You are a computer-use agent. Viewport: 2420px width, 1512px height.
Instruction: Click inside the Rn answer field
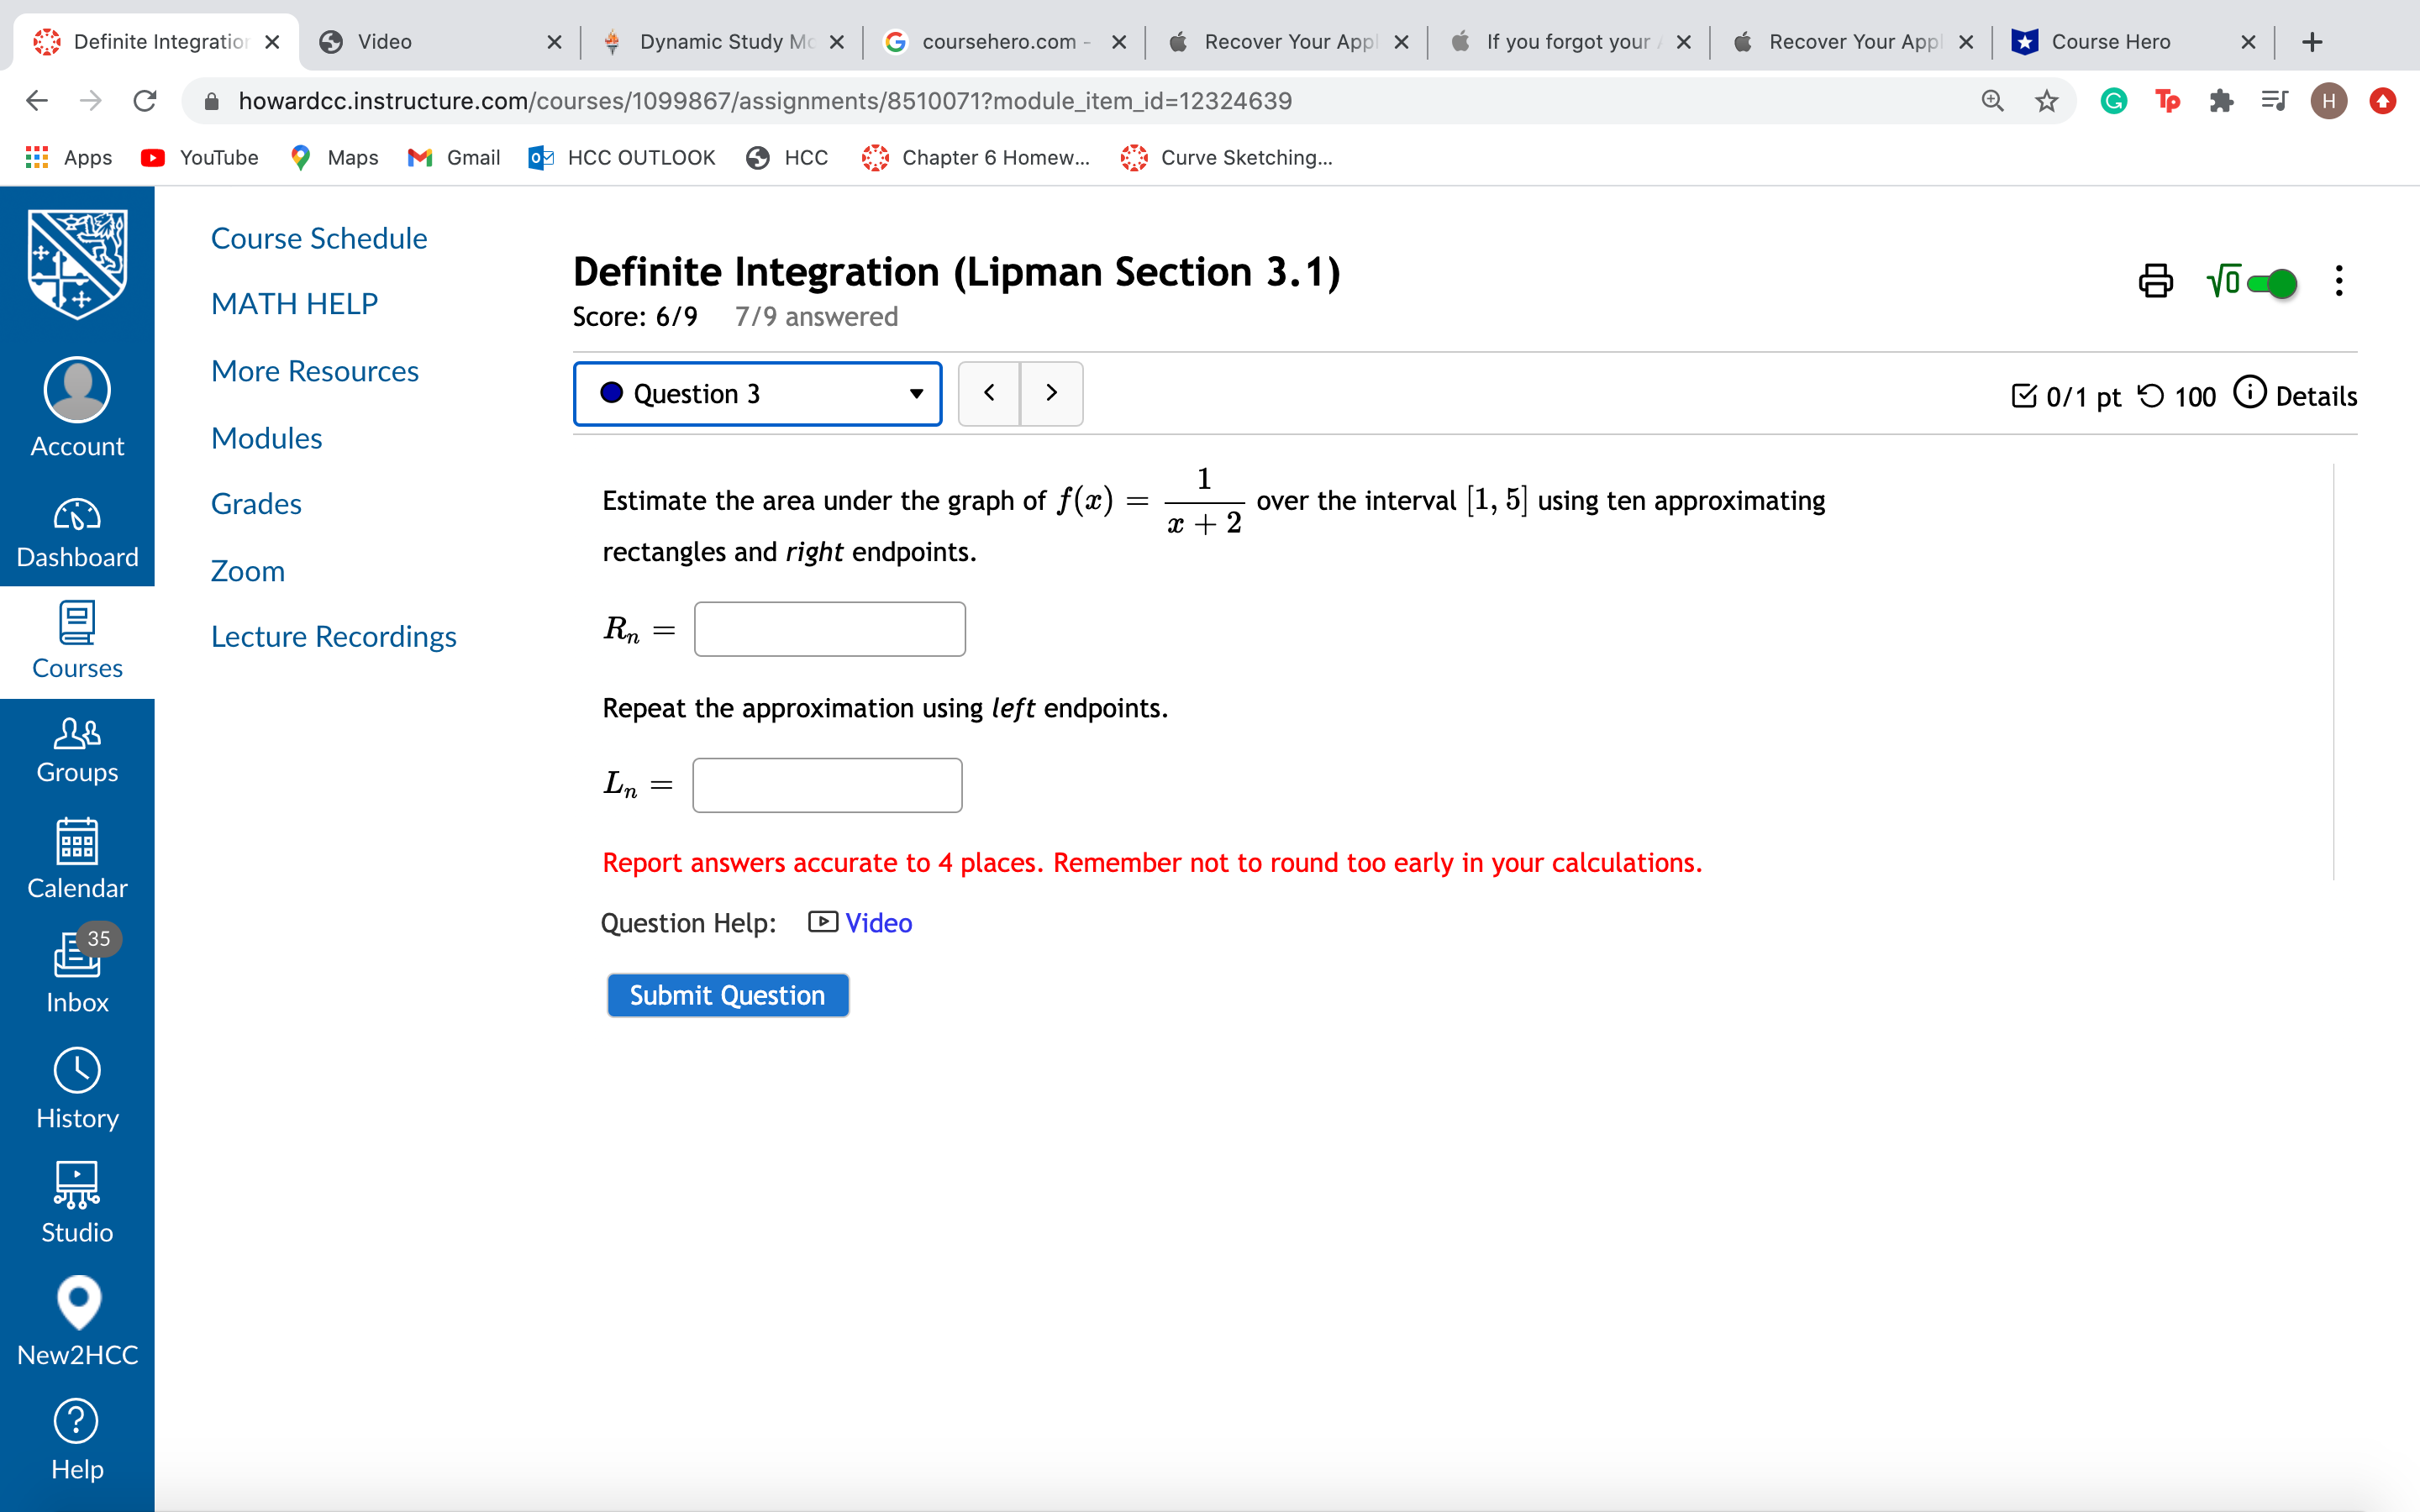click(828, 628)
